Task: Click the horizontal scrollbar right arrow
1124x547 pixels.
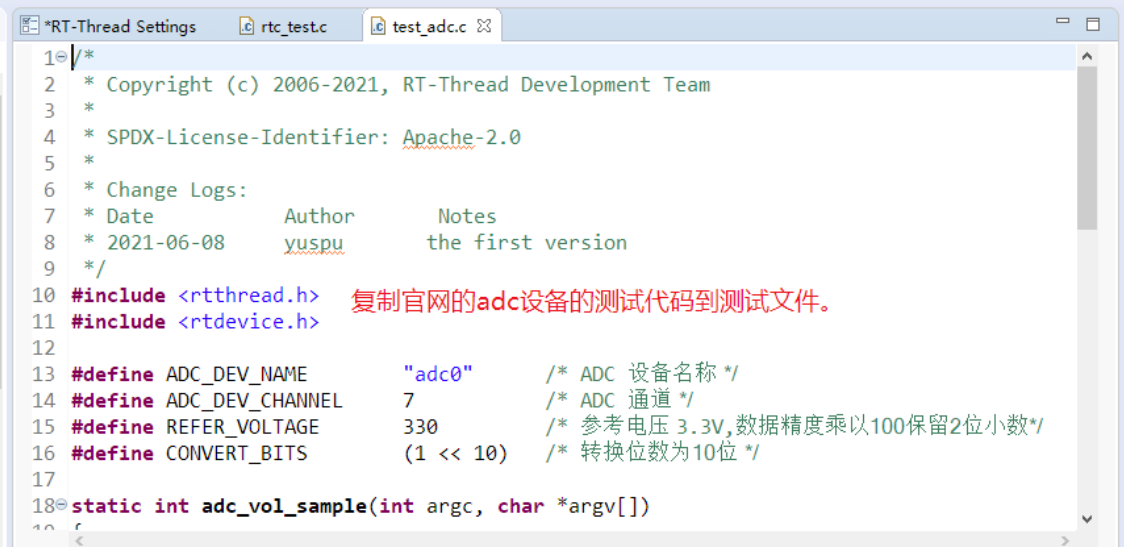Action: (1065, 541)
